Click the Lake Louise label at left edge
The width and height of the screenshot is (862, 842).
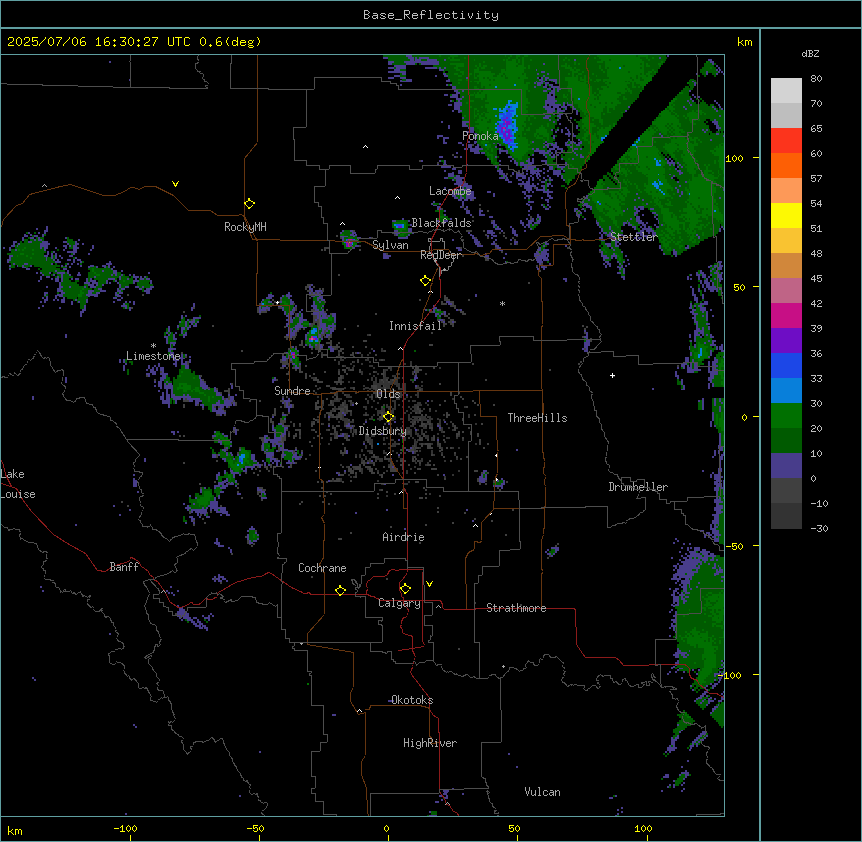click(18, 484)
